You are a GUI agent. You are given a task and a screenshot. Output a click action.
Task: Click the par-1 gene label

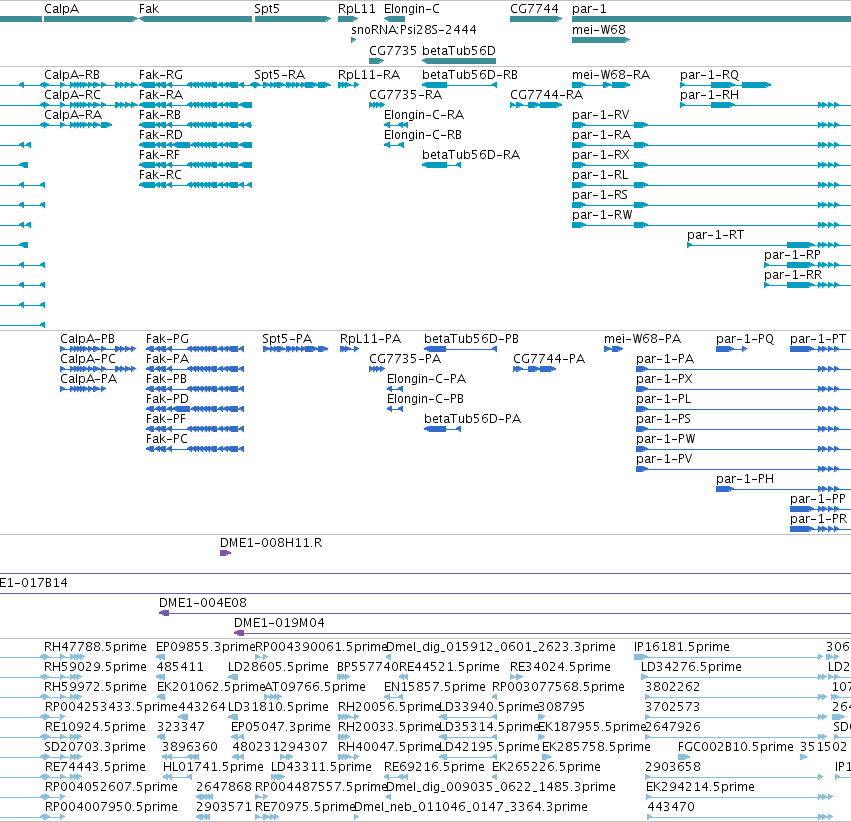pyautogui.click(x=589, y=9)
